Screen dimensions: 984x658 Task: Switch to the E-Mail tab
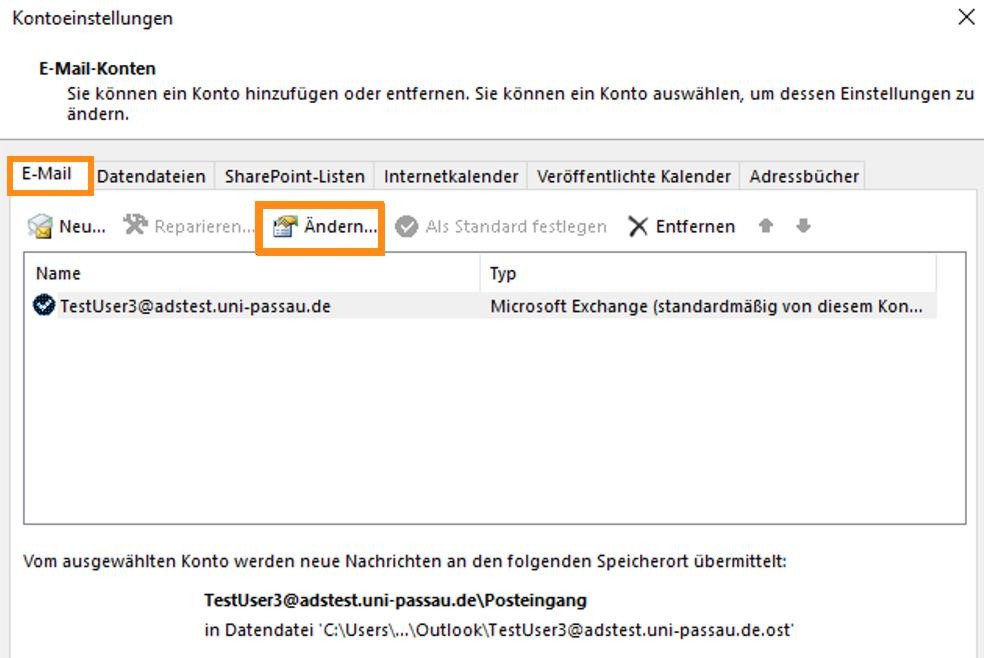click(47, 174)
